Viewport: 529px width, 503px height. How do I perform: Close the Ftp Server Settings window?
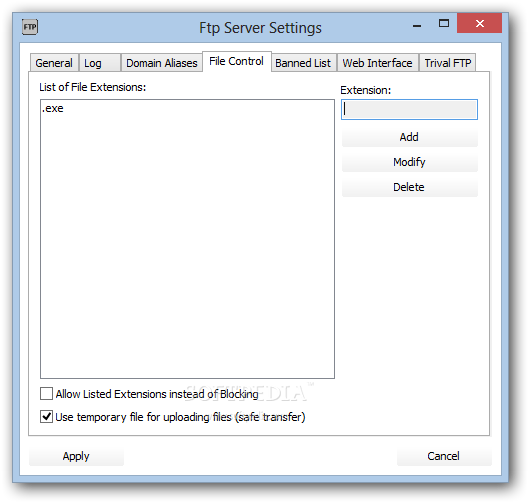(479, 23)
